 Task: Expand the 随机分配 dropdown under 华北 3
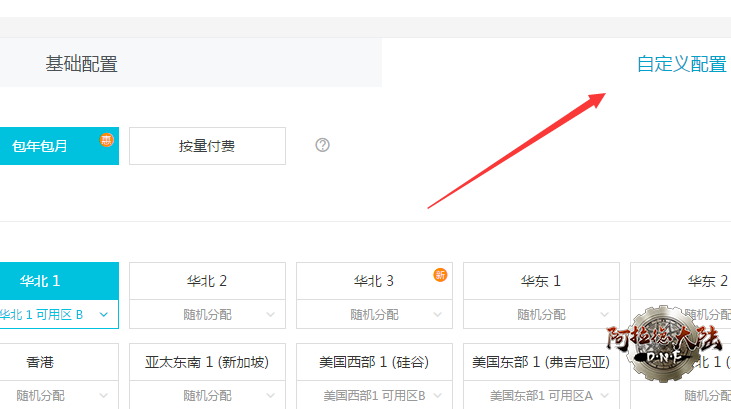click(374, 314)
